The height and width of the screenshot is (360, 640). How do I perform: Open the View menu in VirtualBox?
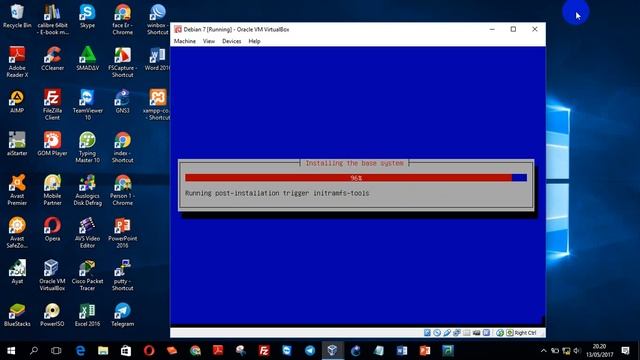(x=209, y=41)
